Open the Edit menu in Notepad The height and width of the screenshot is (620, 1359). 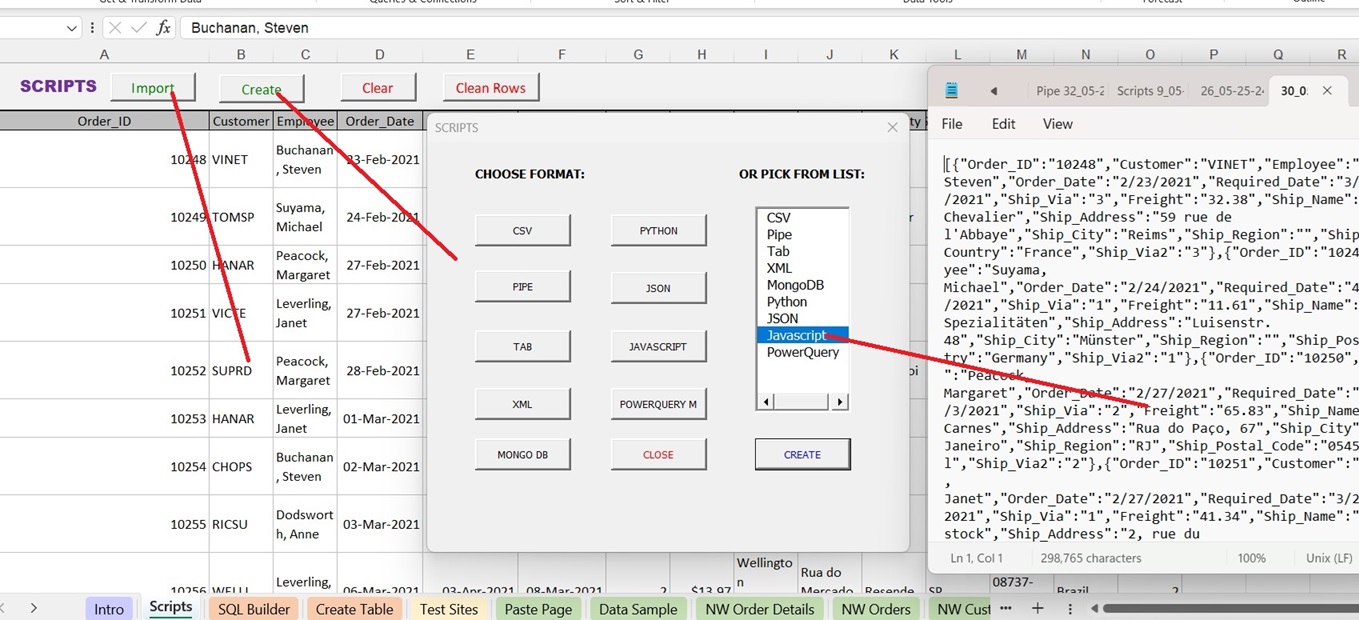click(x=1003, y=124)
